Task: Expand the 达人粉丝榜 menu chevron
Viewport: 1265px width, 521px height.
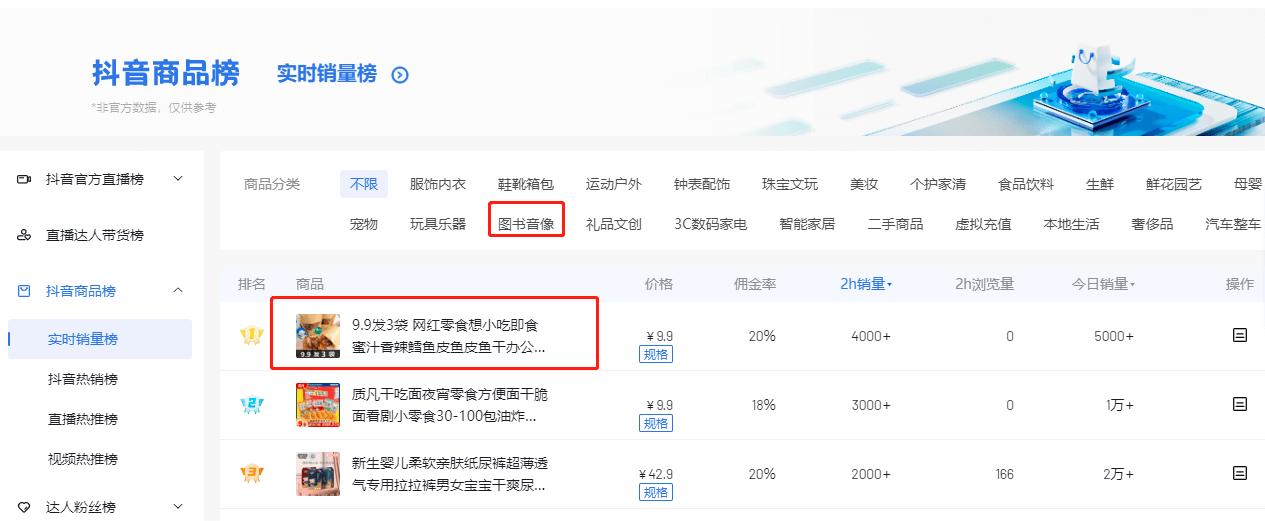Action: (178, 507)
